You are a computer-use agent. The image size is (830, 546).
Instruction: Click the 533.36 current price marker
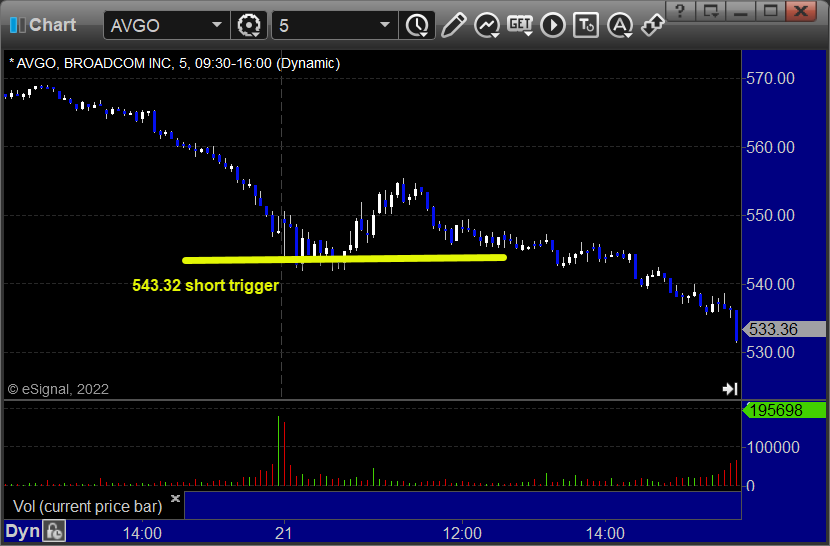784,329
